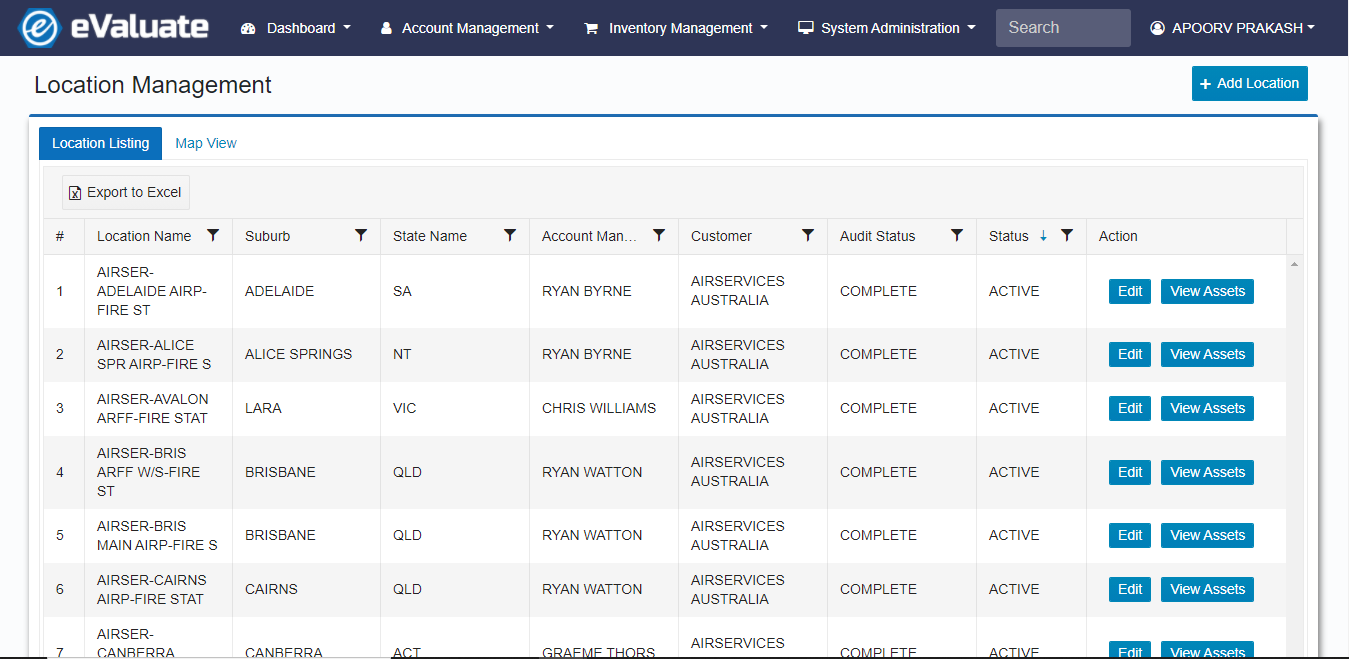Open filter for Audit Status column
The width and height of the screenshot is (1349, 659).
pyautogui.click(x=957, y=235)
